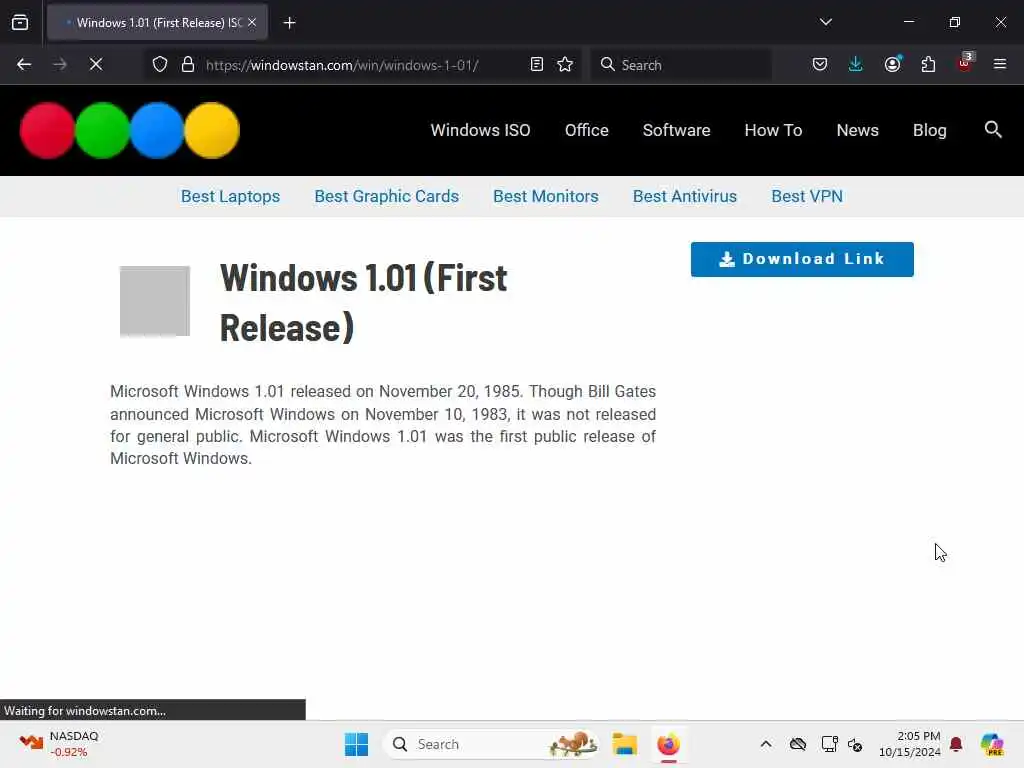Launch Copilot preview from taskbar
The image size is (1024, 768).
pyautogui.click(x=992, y=744)
